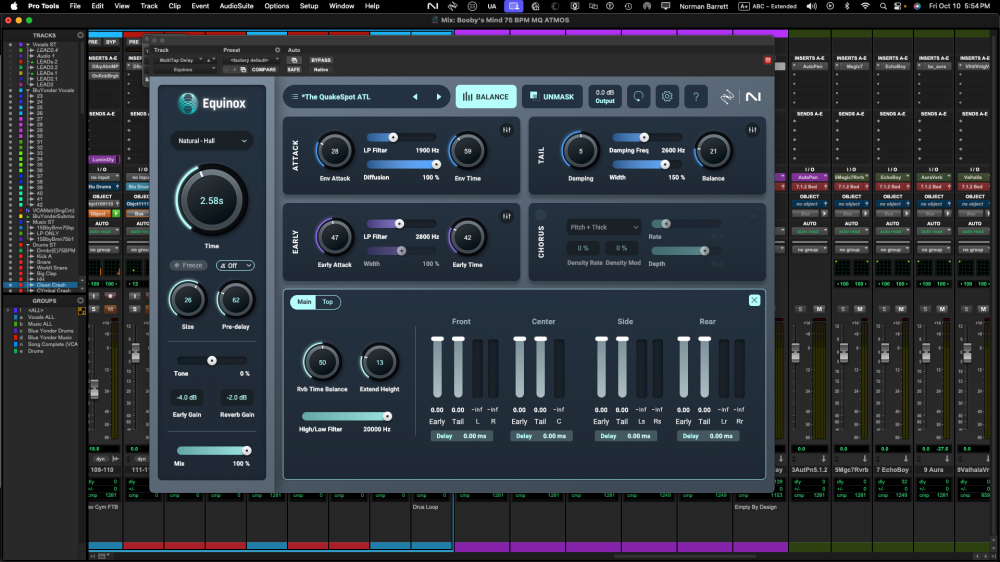Click the volume icon in macOS menu bar
Image resolution: width=1000 pixels, height=562 pixels.
[811, 6]
